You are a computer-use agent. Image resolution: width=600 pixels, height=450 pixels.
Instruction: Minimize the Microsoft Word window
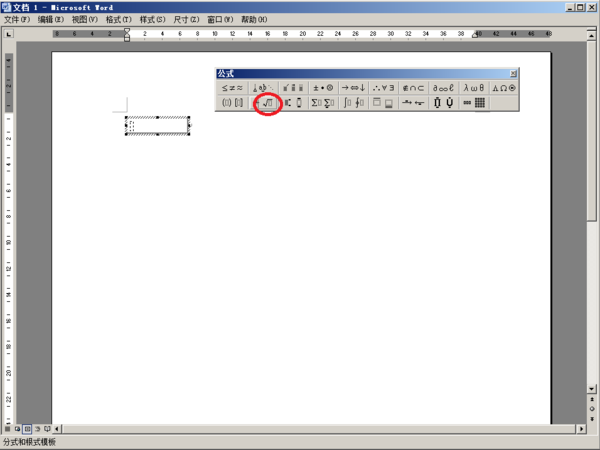point(571,7)
